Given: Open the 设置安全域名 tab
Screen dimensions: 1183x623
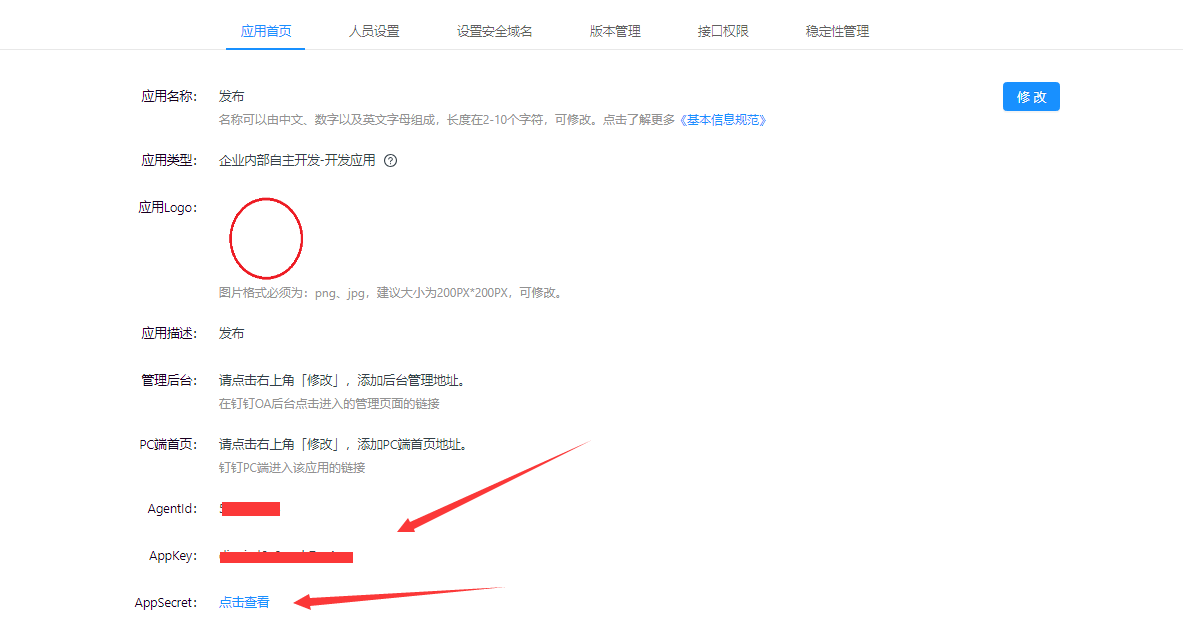Looking at the screenshot, I should (494, 31).
